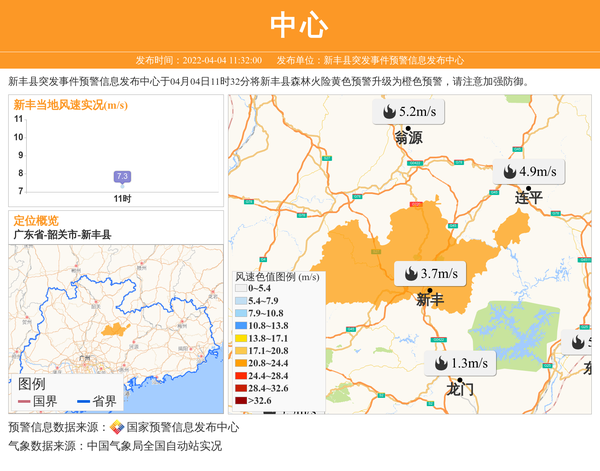Viewport: 600px width, 471px height.
Task: Select the 龙门 city label on the map
Action: point(460,390)
